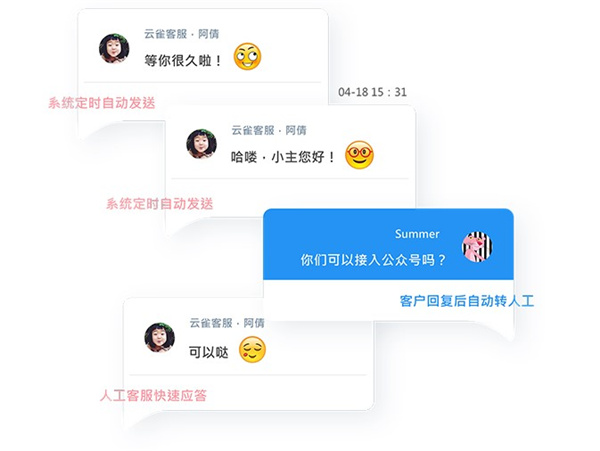This screenshot has height=451, width=600.
Task: Click the rolling-eyes emoji in first message
Action: tap(248, 57)
